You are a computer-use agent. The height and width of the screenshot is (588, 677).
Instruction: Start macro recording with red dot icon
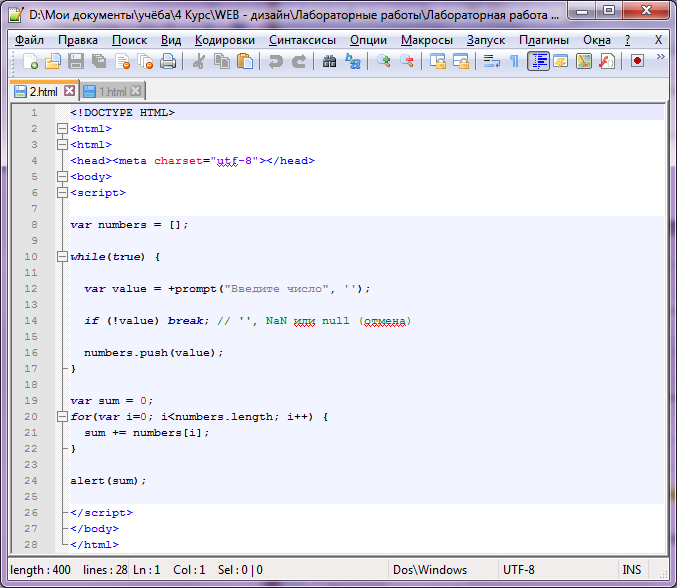(637, 62)
